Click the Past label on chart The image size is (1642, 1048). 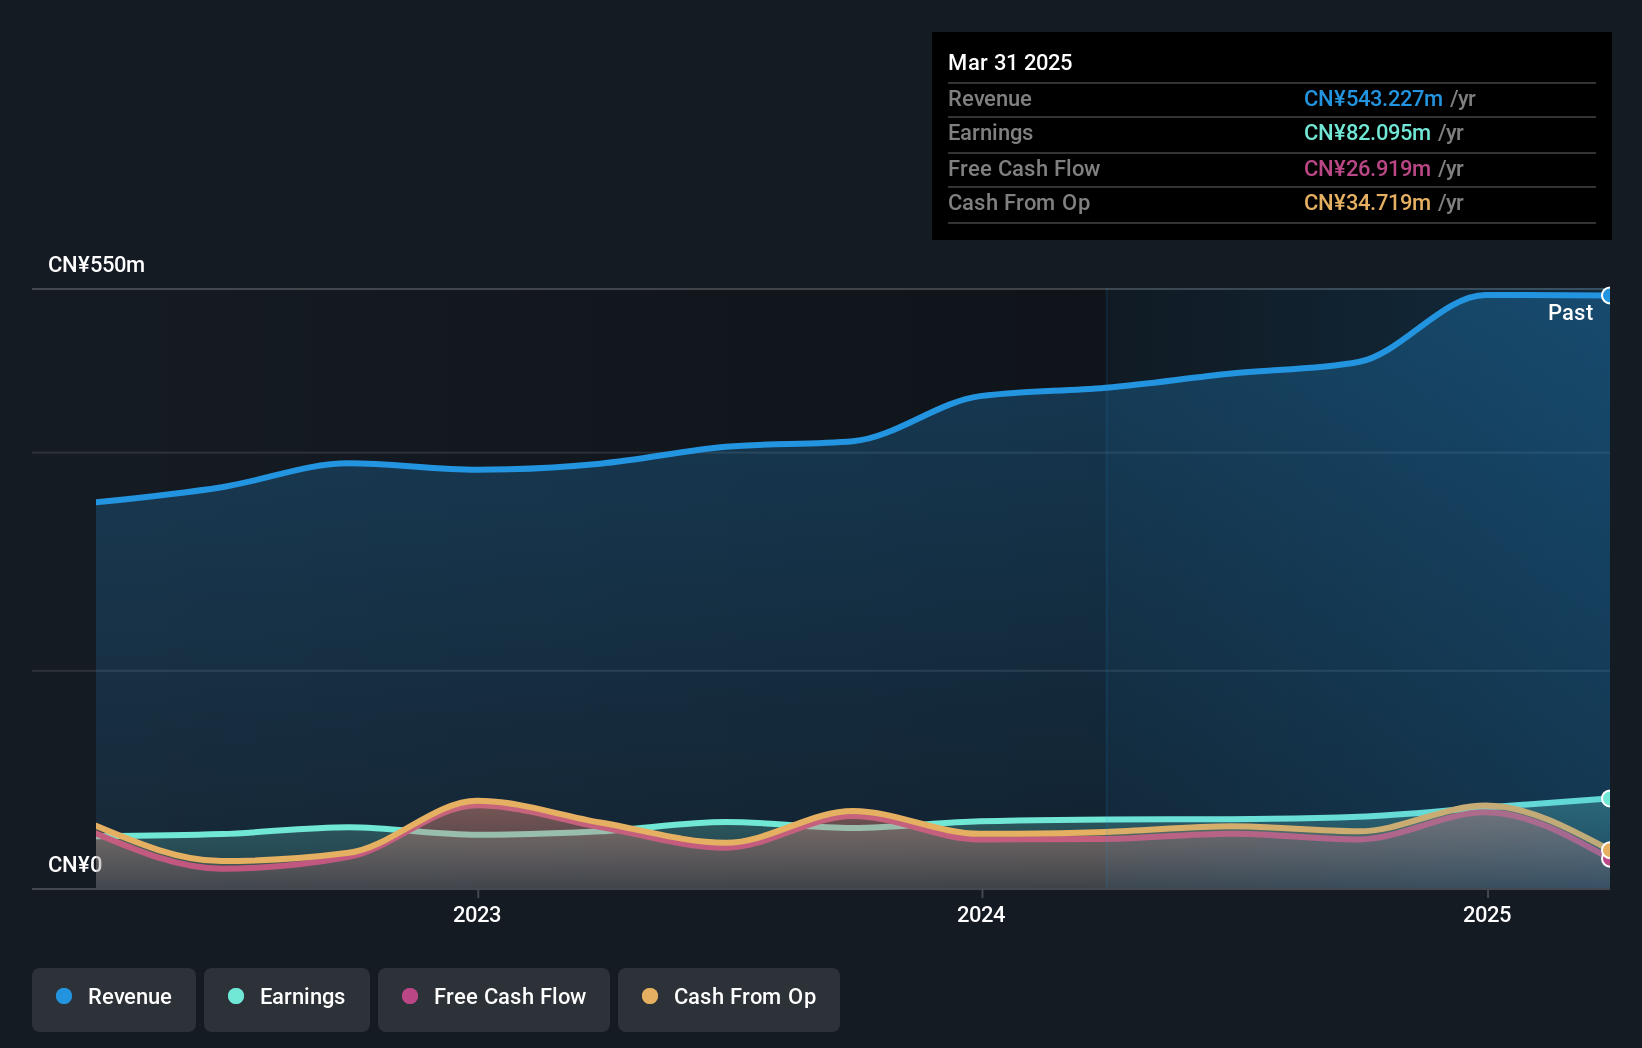(x=1570, y=312)
